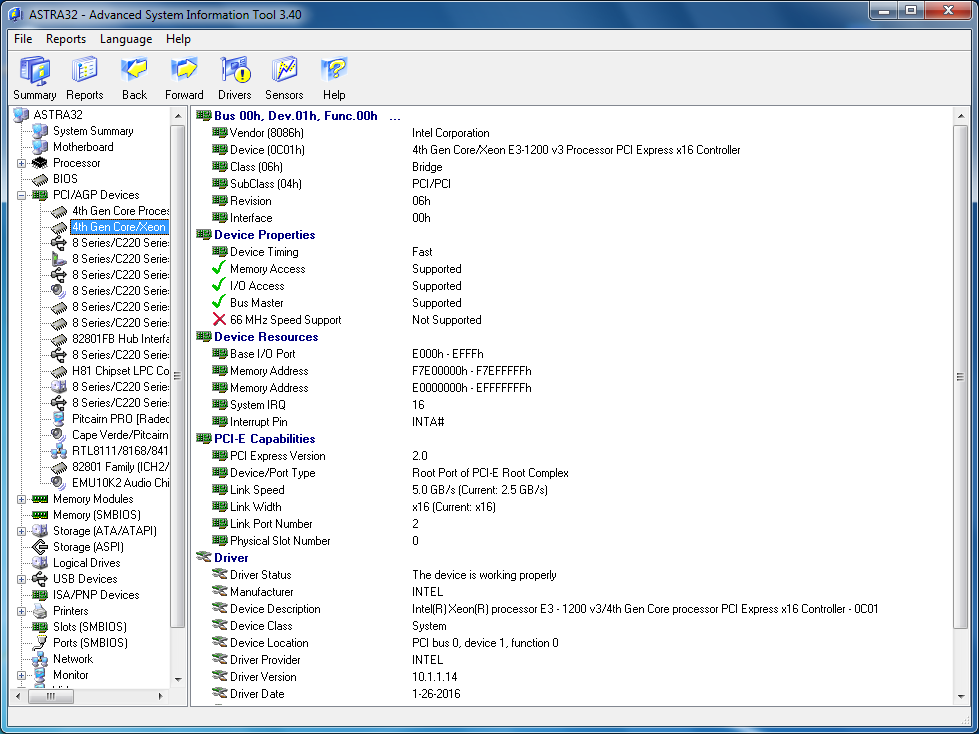Screen dimensions: 979x734
Task: Select Pitcairn PRO device in tree
Action: 120,419
